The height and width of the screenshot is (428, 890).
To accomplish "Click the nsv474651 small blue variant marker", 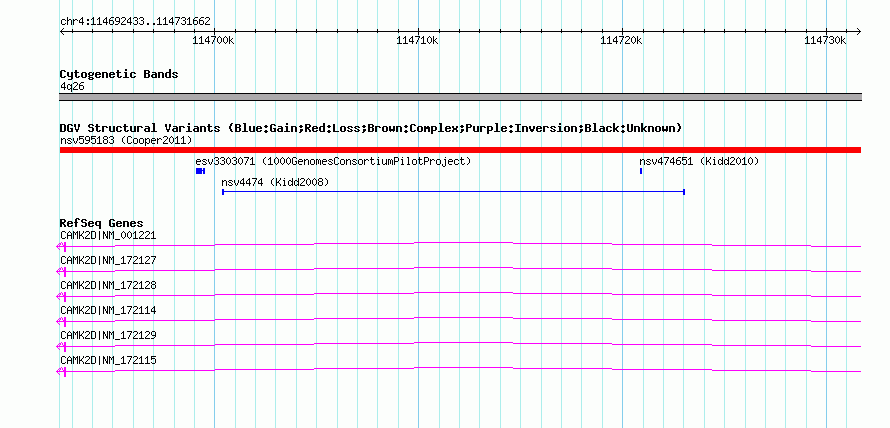I will 641,171.
